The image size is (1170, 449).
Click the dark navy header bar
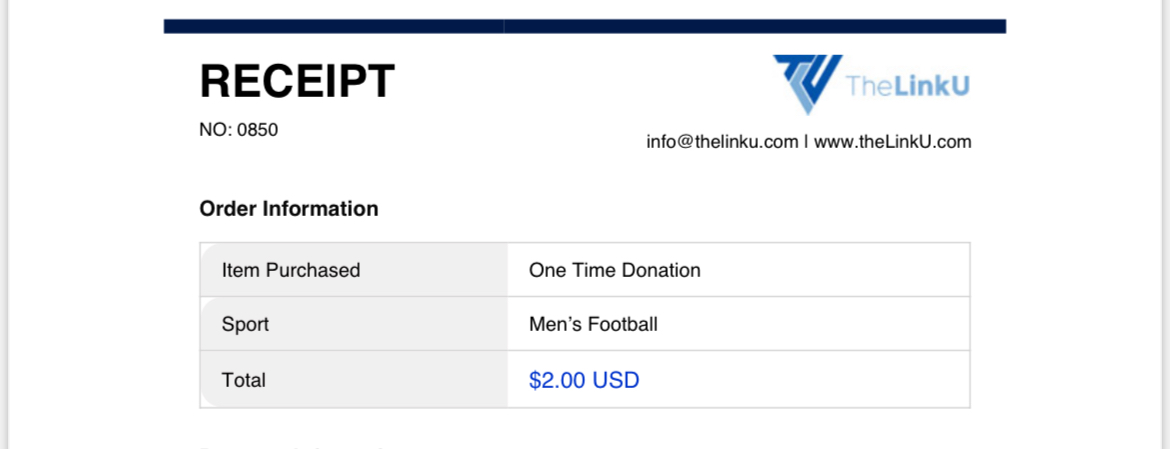[585, 26]
